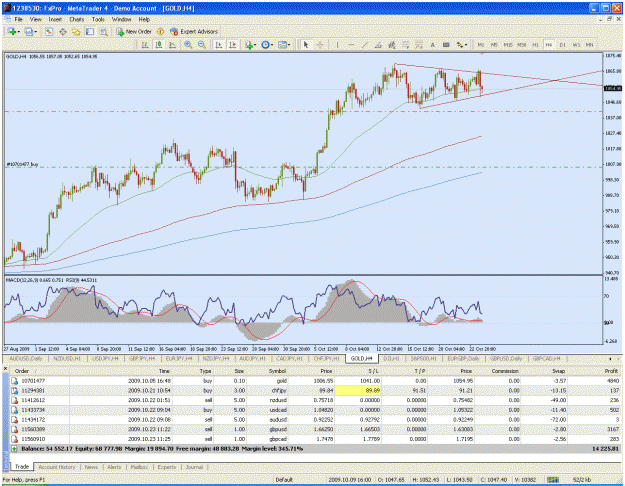Open the Profiles toolbar icon
Screen dimensions: 625x486
click(x=30, y=31)
